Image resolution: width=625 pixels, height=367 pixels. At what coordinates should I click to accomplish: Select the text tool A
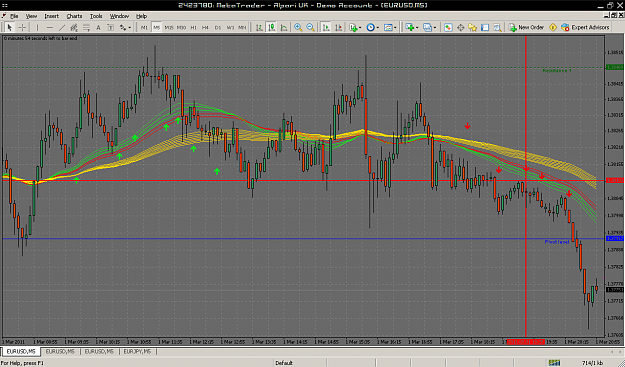(x=98, y=27)
